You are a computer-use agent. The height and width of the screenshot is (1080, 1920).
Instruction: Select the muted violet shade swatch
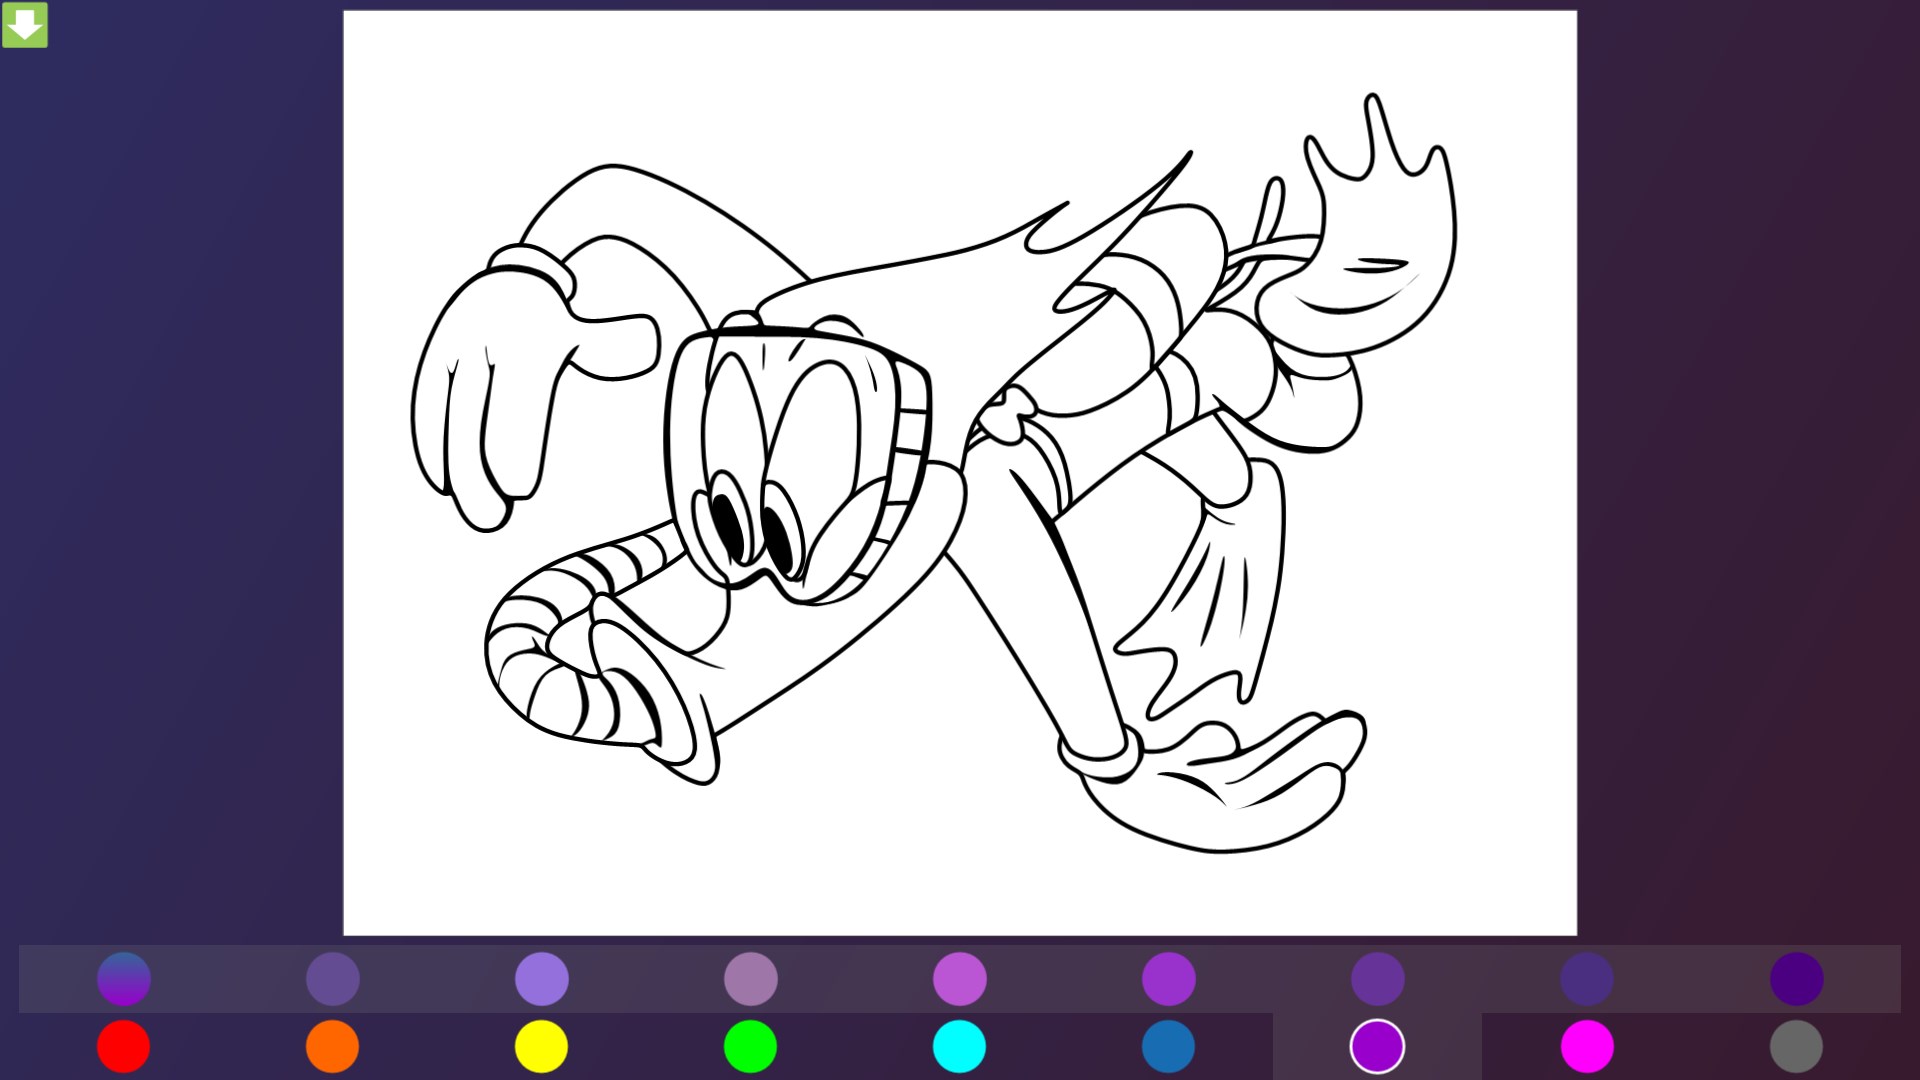(332, 978)
